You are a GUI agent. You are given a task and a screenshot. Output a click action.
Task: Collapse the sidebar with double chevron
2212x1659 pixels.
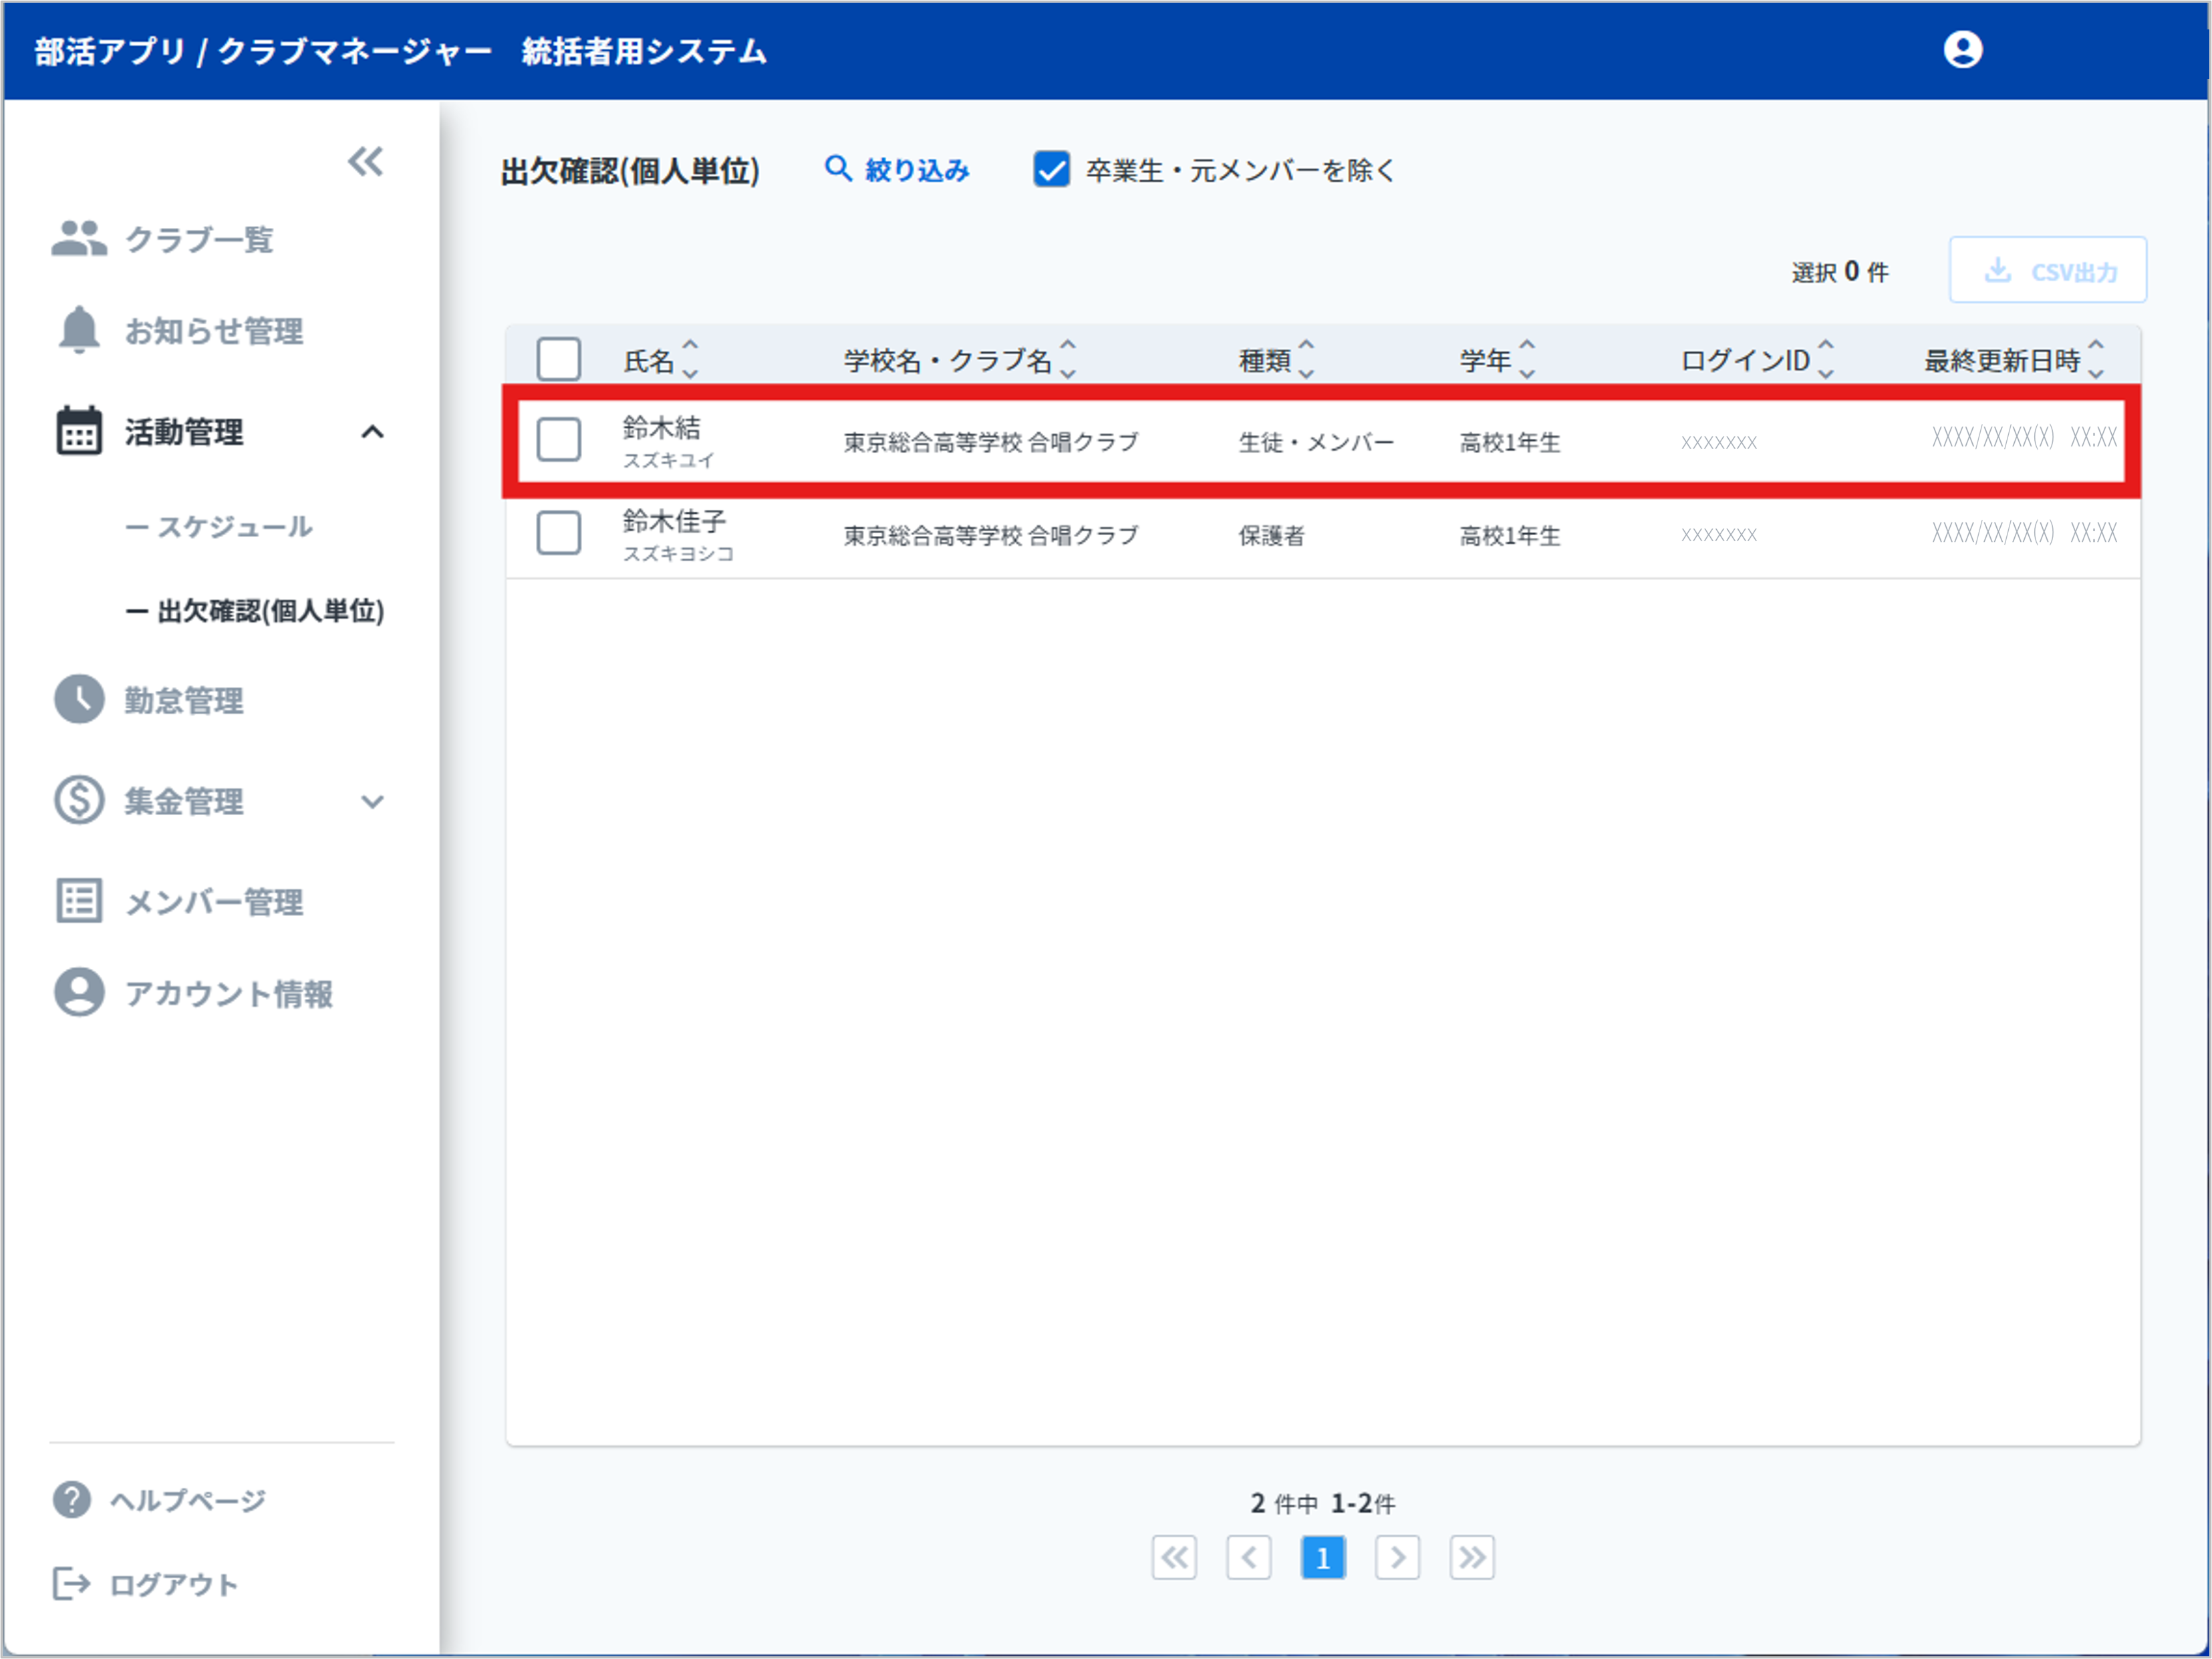click(365, 161)
